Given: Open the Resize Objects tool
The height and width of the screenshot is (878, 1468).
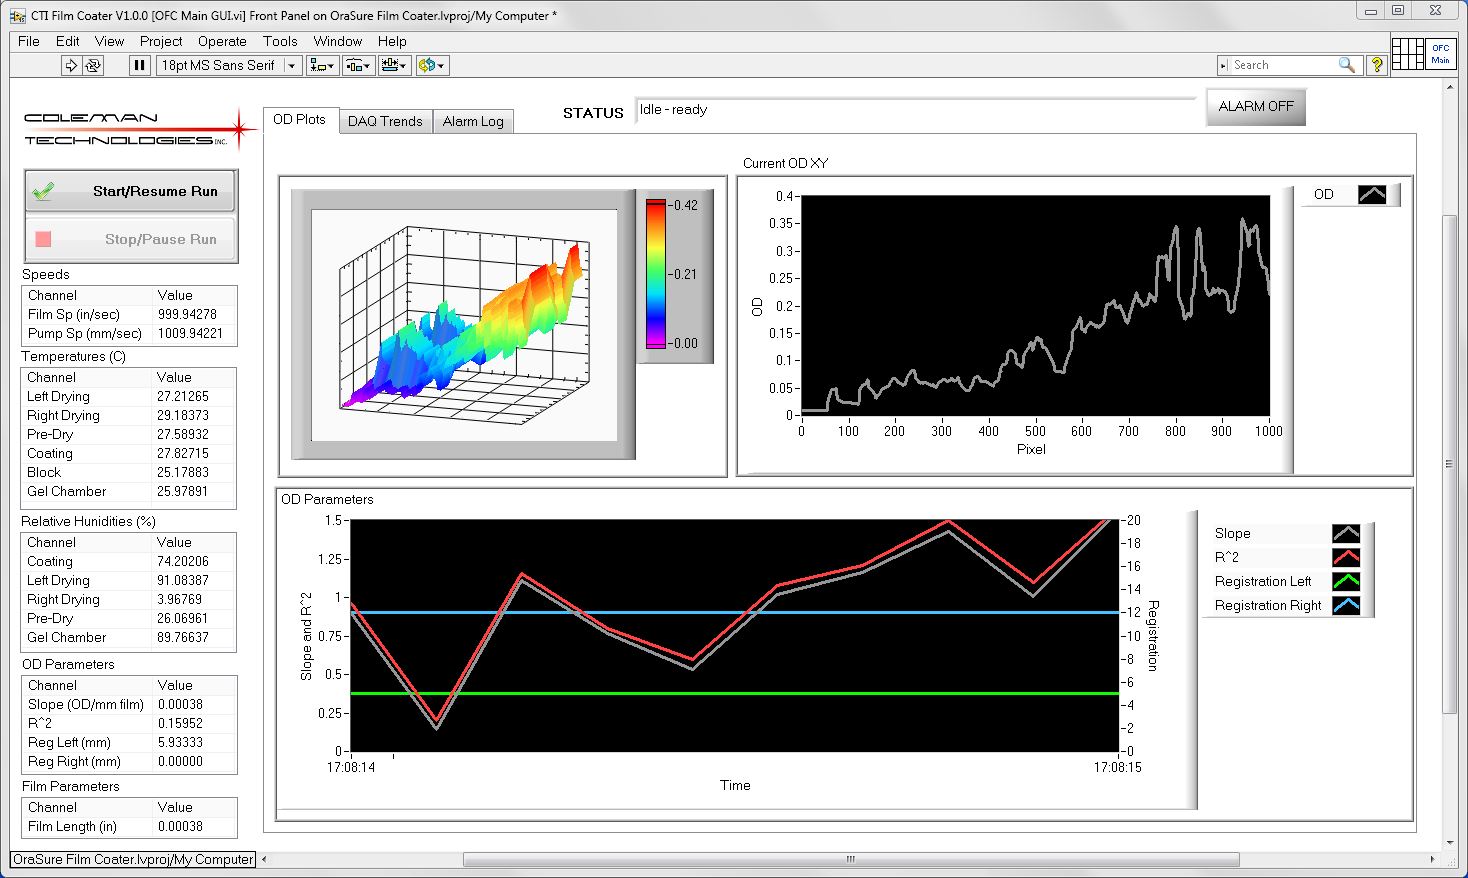Looking at the screenshot, I should coord(394,65).
